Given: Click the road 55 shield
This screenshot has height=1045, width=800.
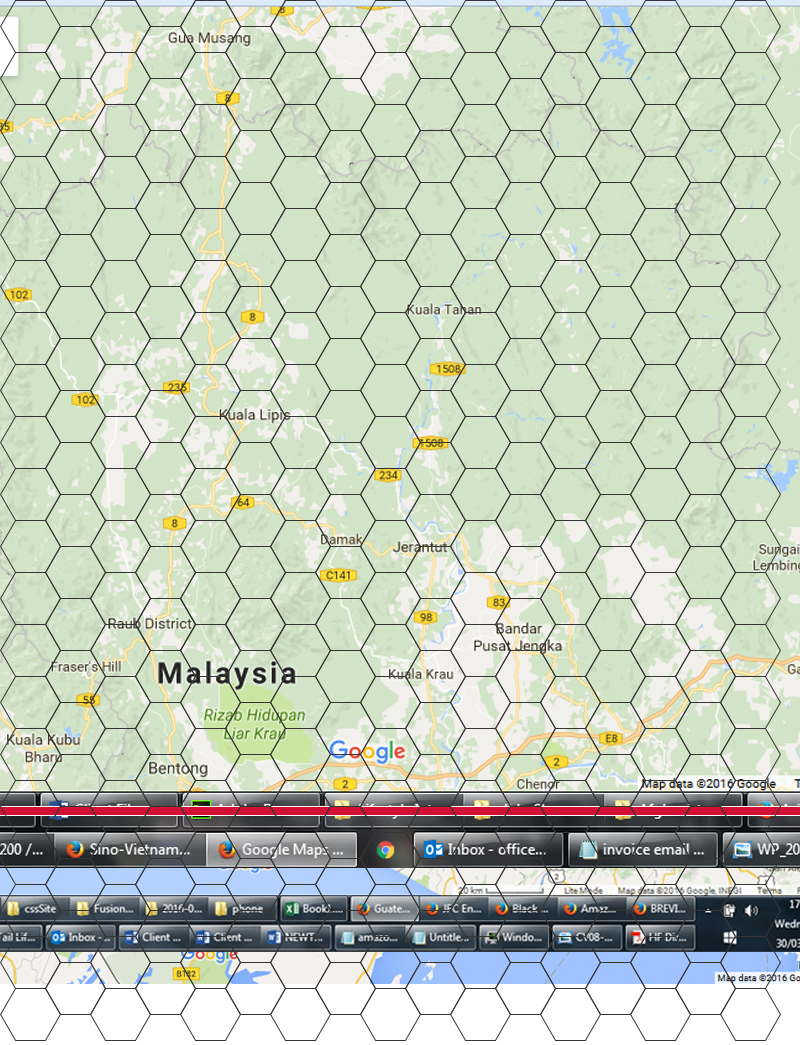Looking at the screenshot, I should [x=88, y=700].
